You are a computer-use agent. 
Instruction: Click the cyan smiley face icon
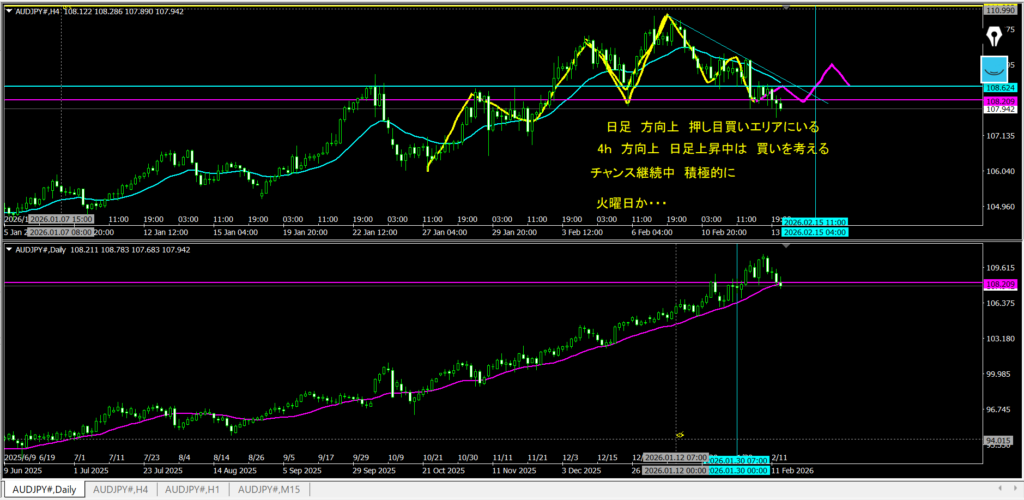[x=994, y=69]
